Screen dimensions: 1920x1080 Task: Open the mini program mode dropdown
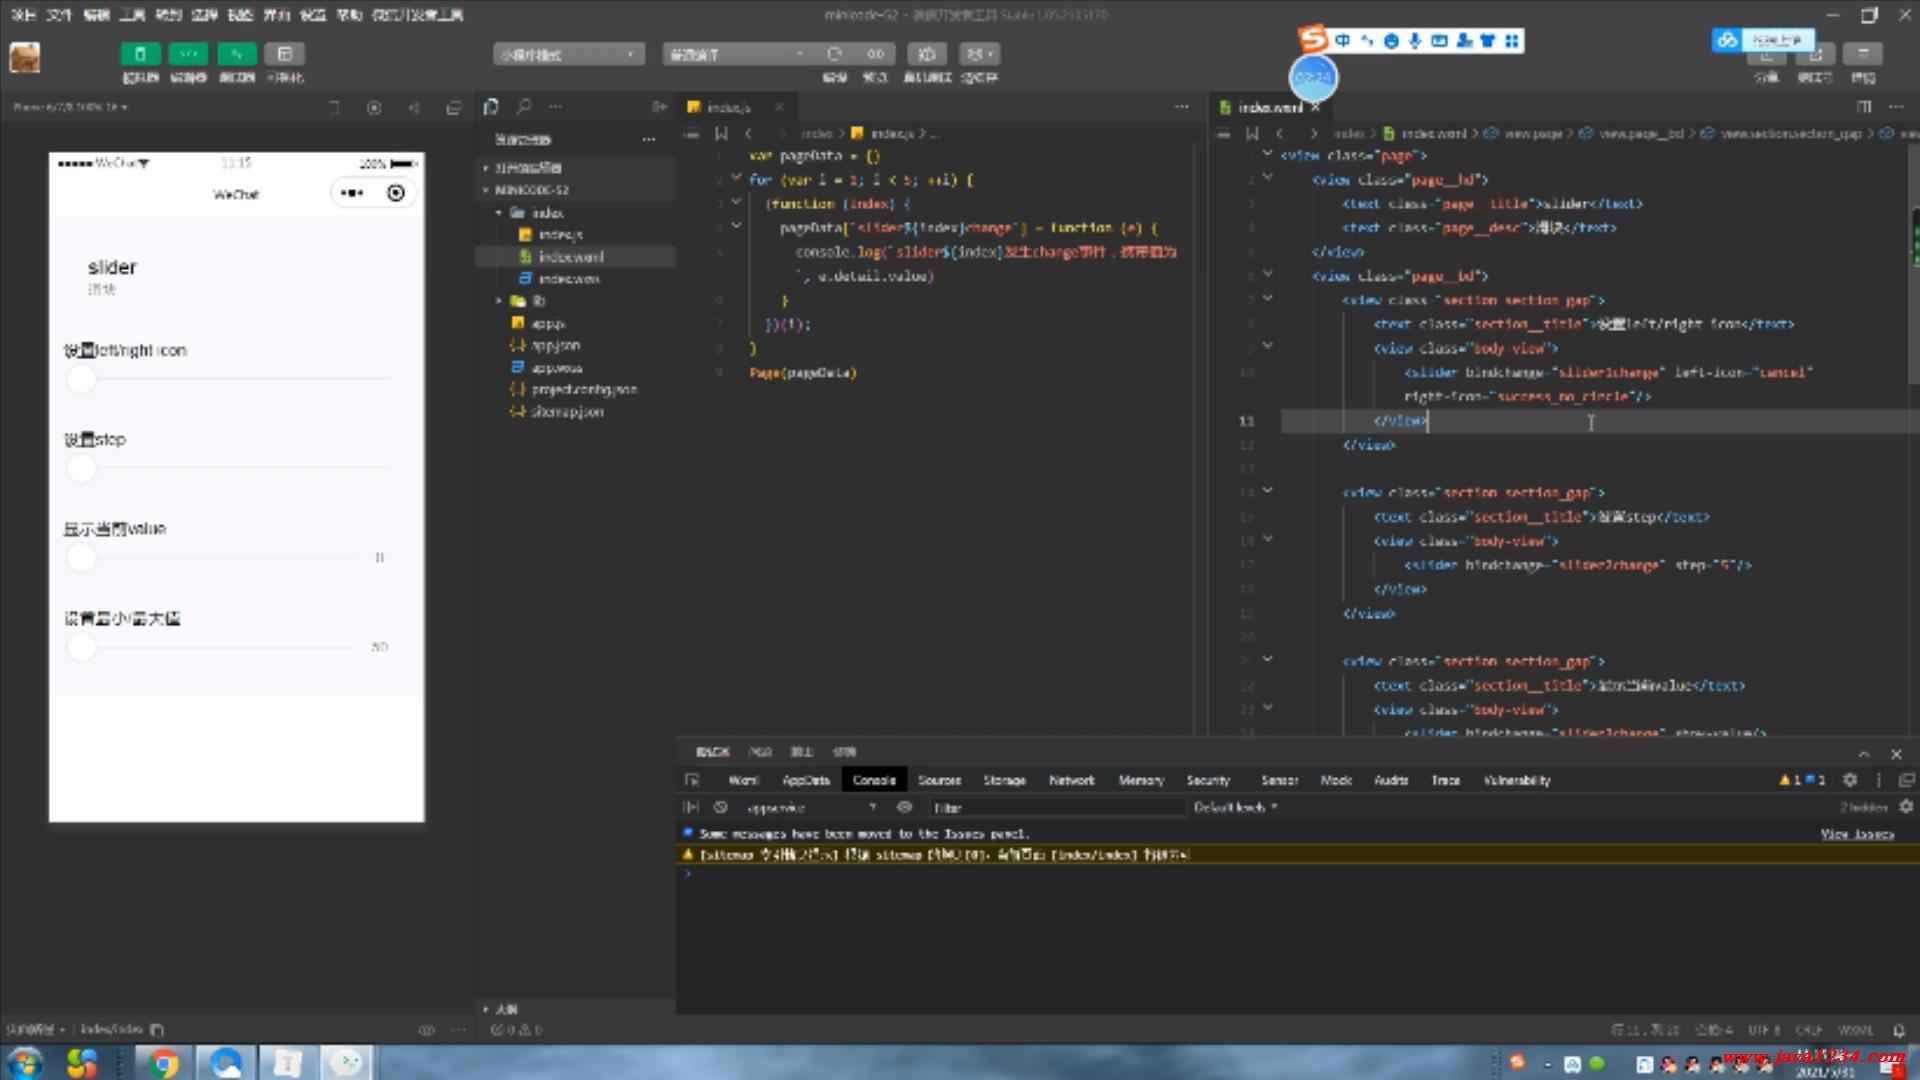tap(567, 54)
